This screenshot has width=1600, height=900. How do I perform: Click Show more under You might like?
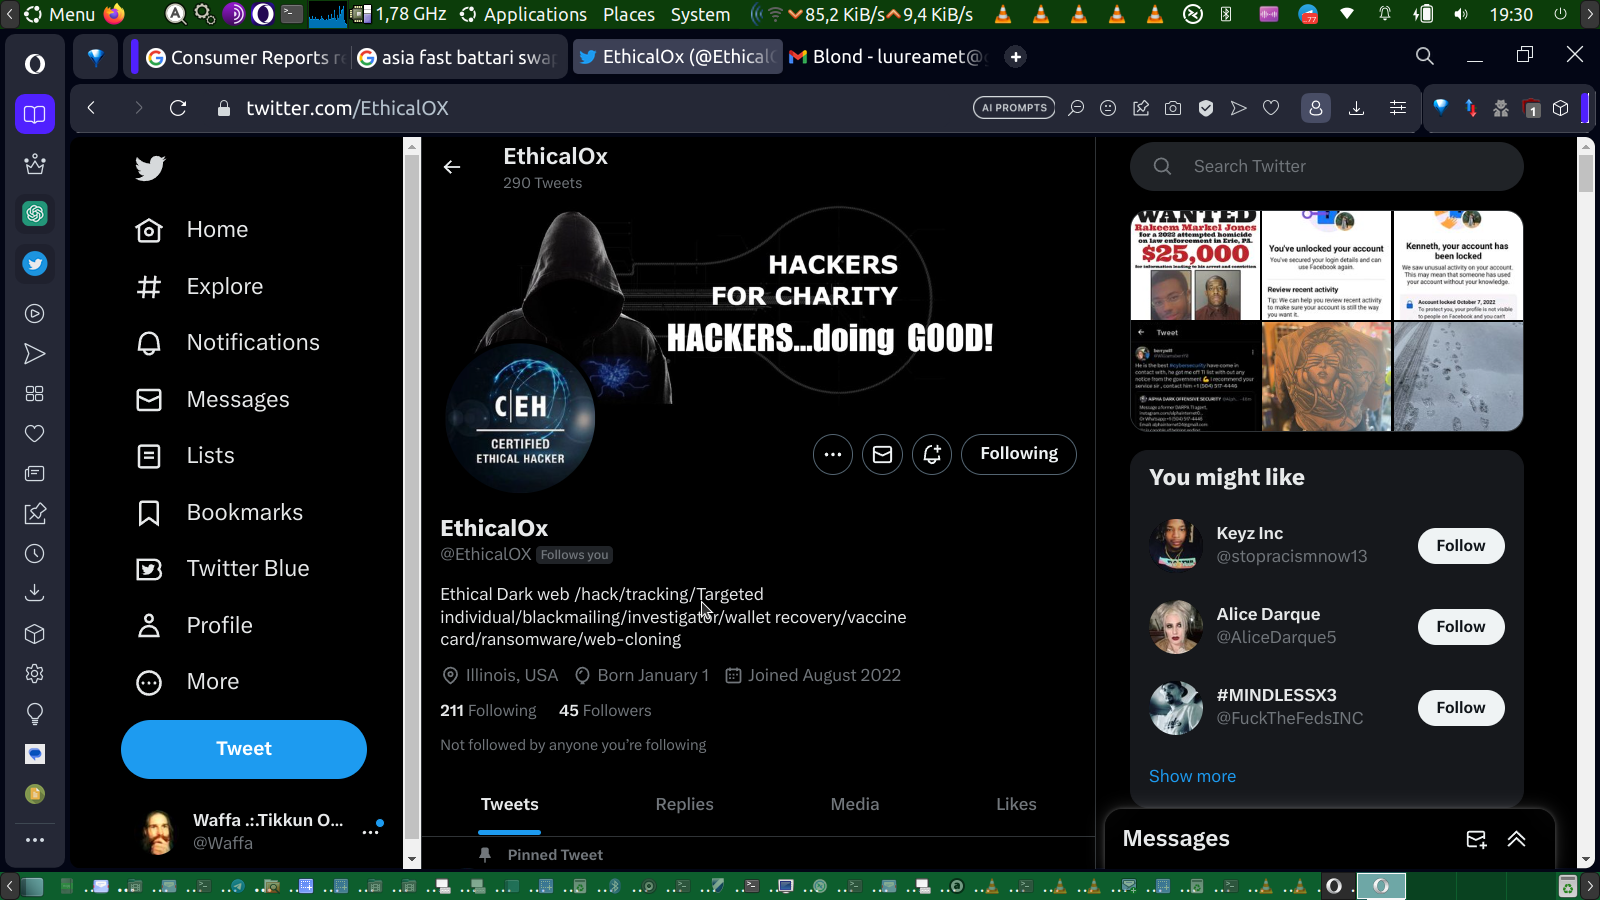[x=1192, y=777]
